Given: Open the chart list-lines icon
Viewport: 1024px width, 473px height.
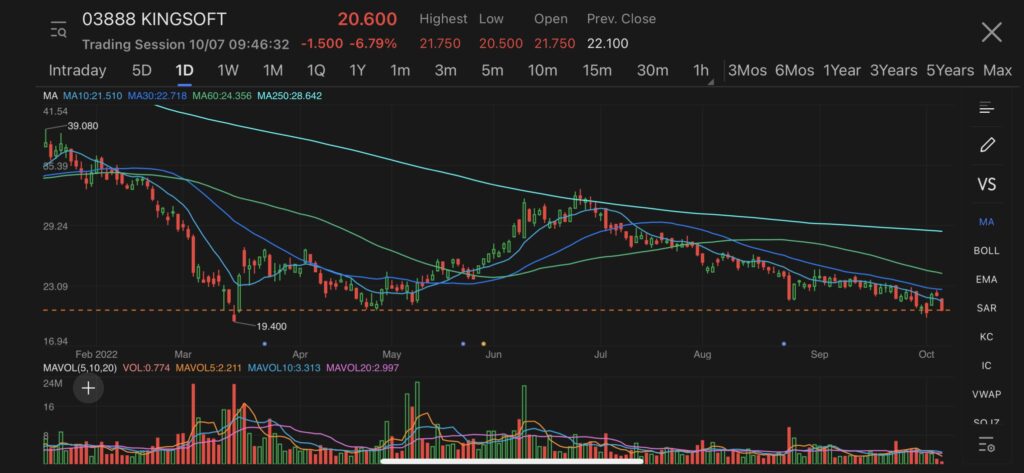Looking at the screenshot, I should [x=986, y=108].
